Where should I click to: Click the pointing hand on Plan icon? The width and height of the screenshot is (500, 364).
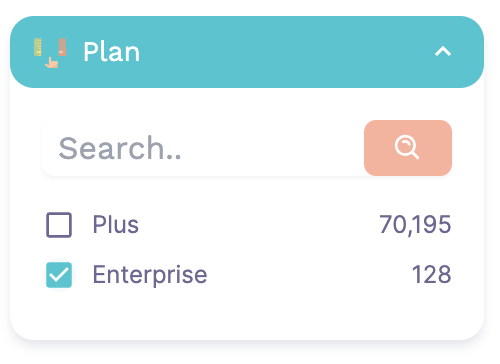52,62
